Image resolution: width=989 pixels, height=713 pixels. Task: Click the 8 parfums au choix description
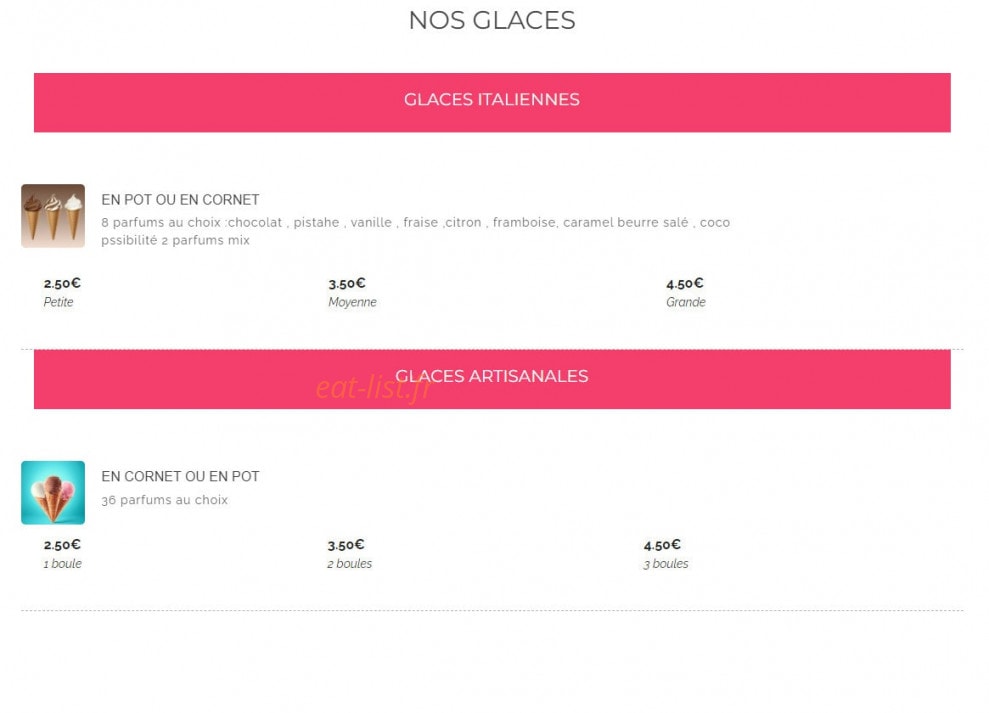(416, 222)
